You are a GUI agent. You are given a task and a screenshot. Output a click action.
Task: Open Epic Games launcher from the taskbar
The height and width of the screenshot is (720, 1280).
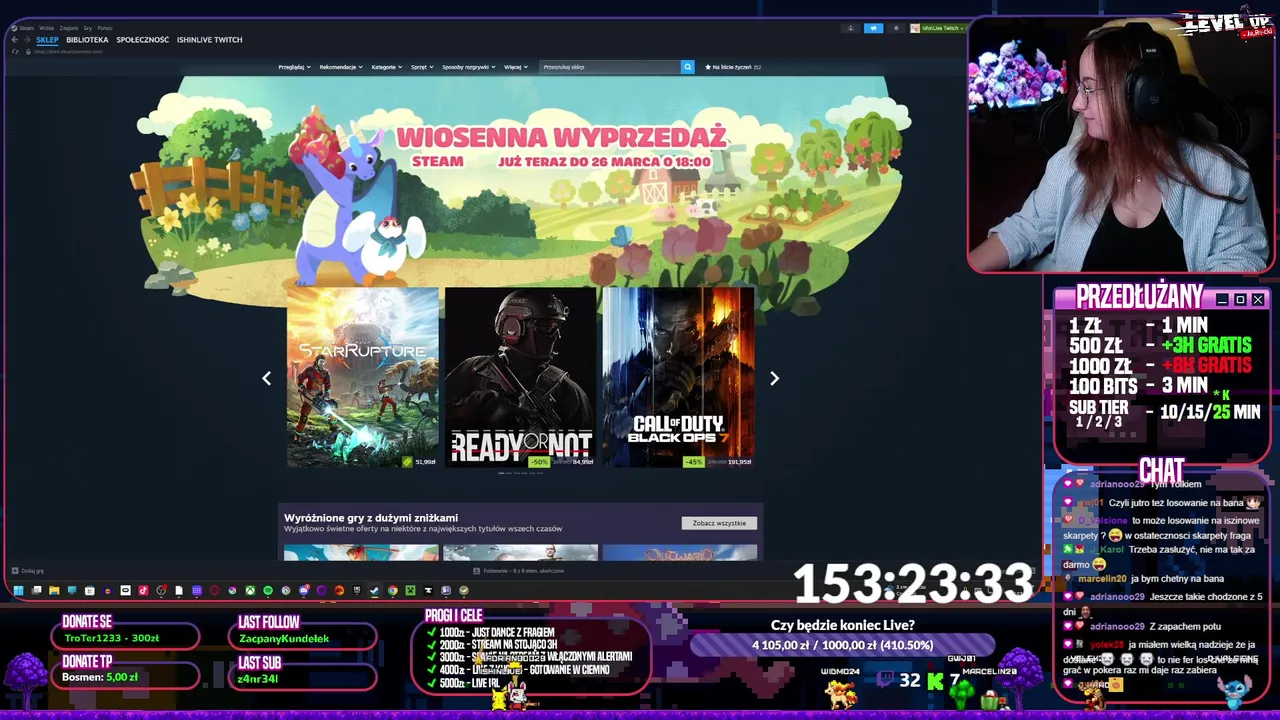[x=357, y=590]
